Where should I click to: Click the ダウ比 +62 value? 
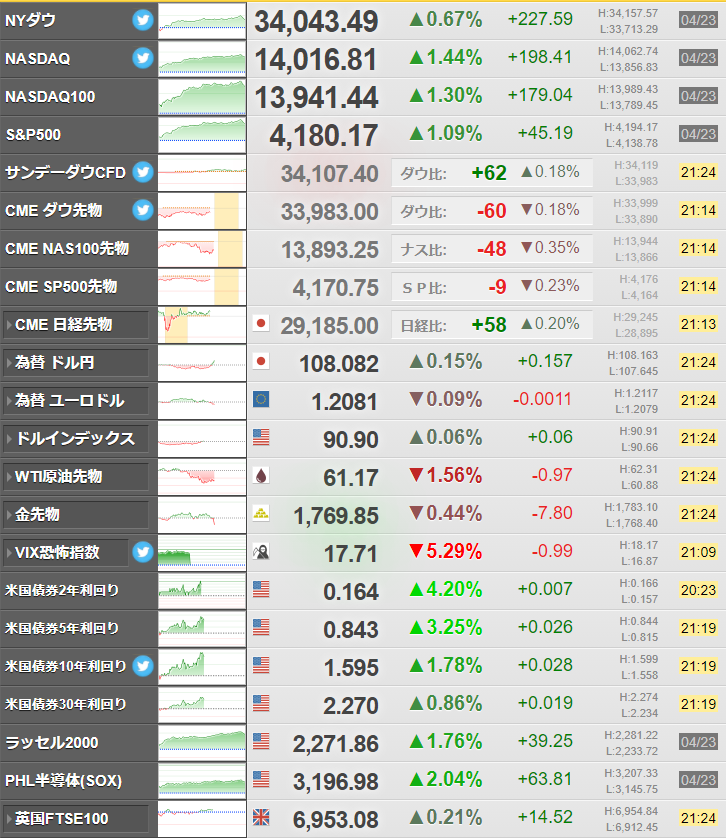(489, 173)
